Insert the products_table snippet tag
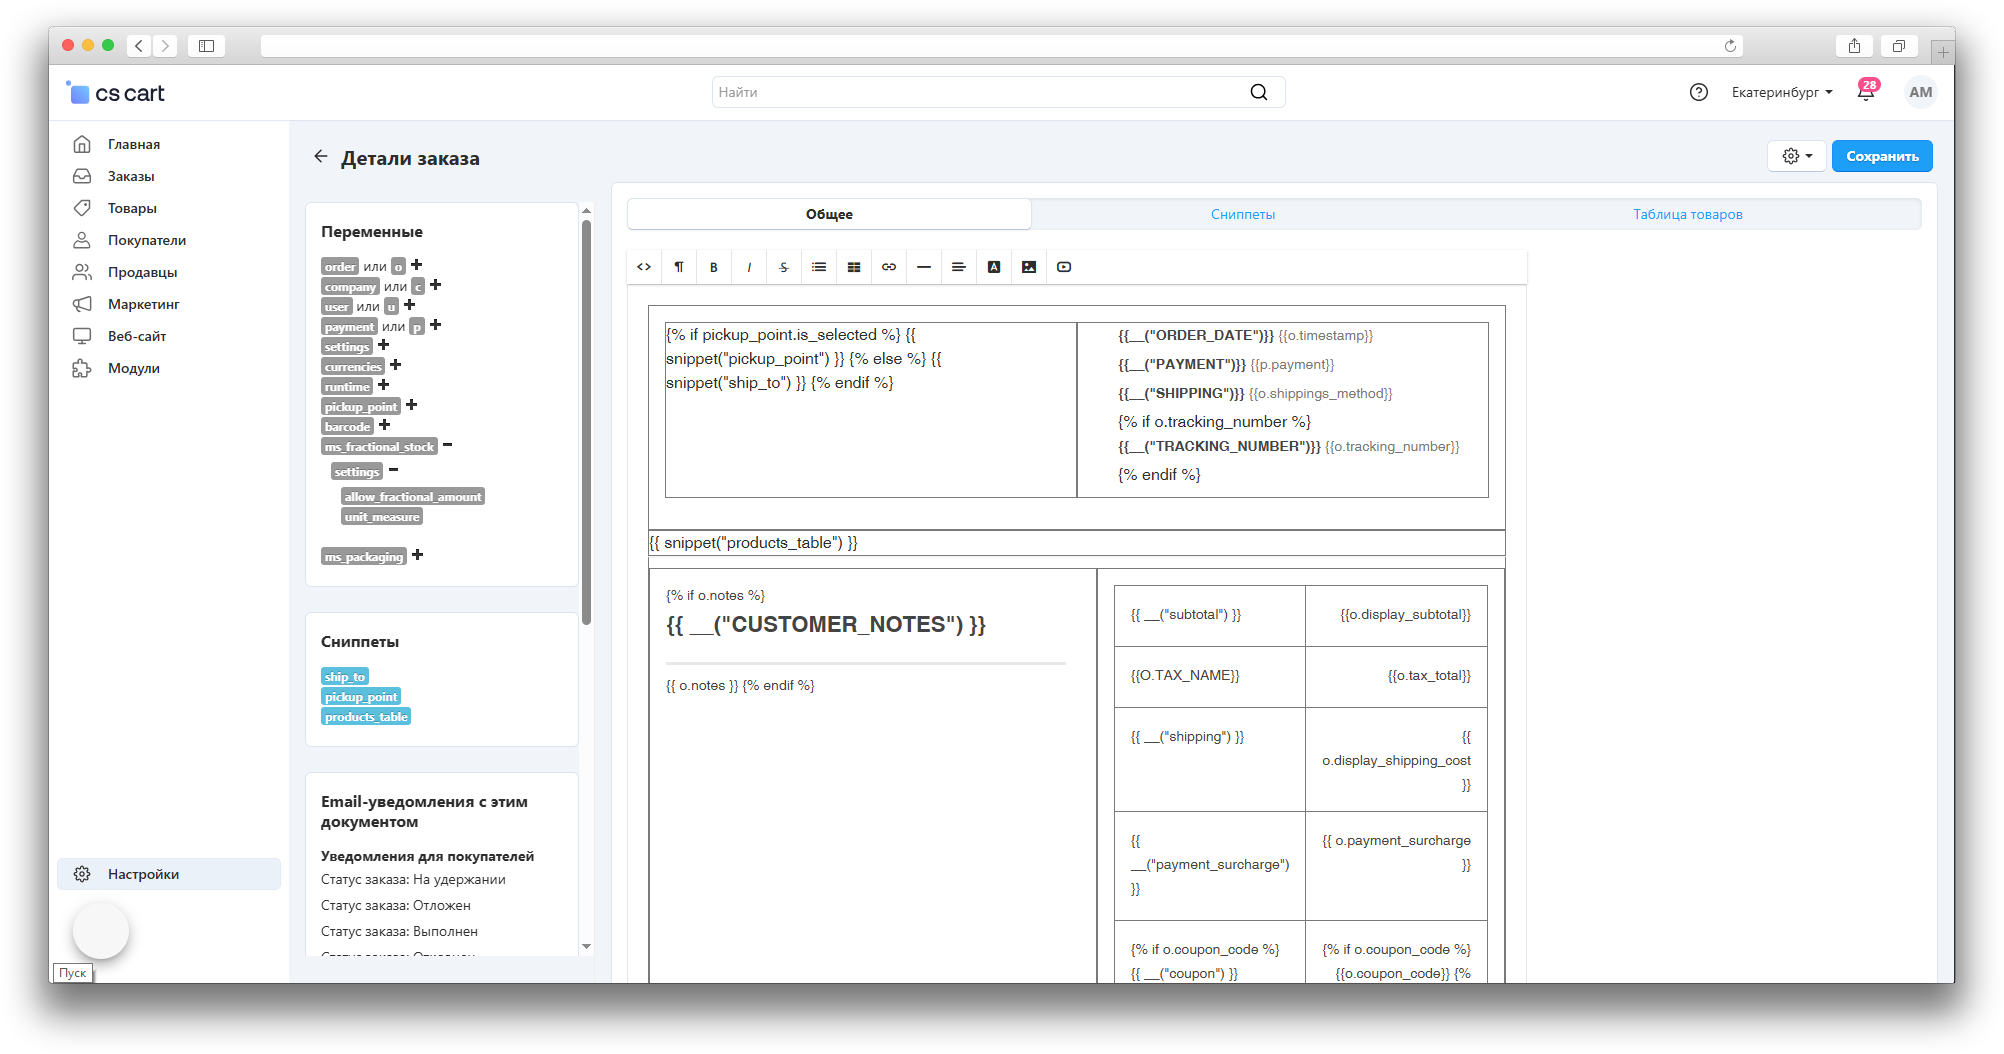Screen dimensions: 2004x1054 366,717
